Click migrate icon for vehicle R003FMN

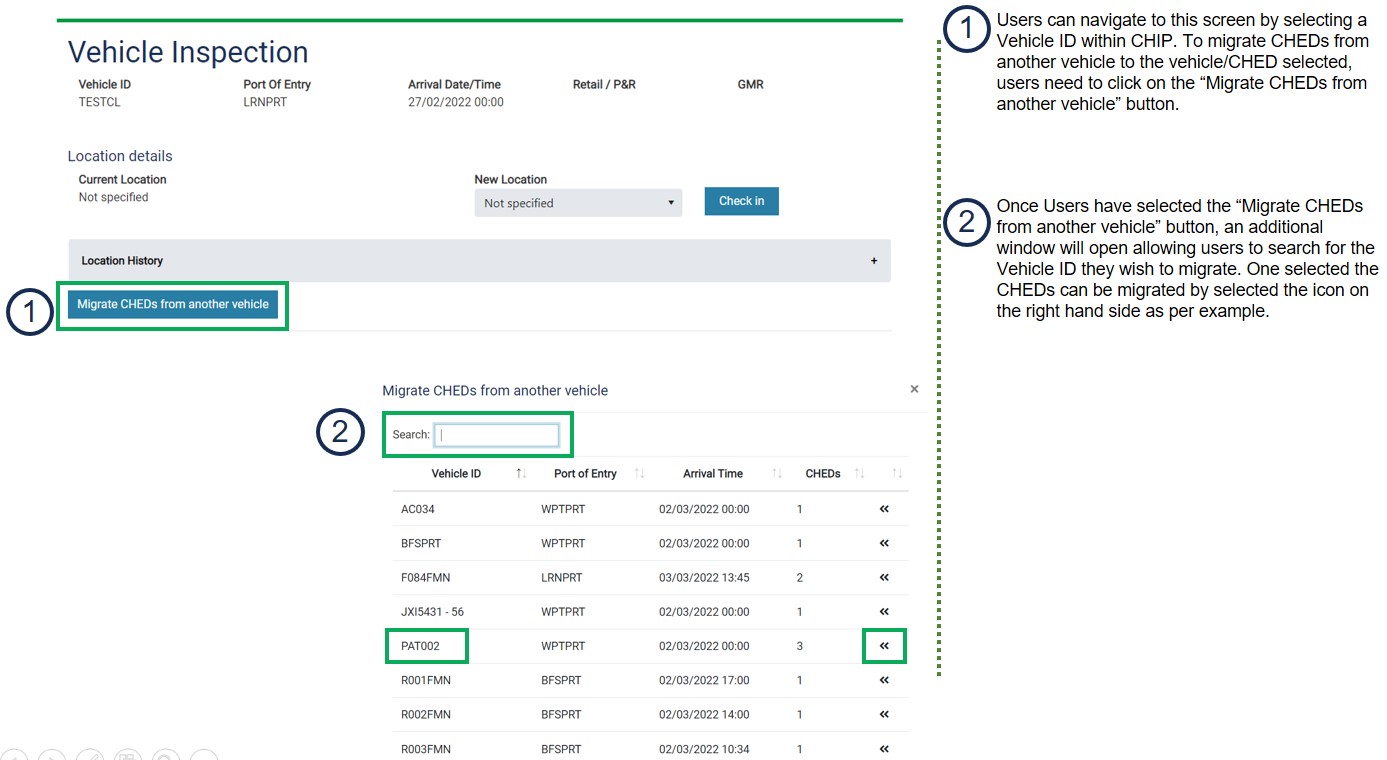(884, 748)
